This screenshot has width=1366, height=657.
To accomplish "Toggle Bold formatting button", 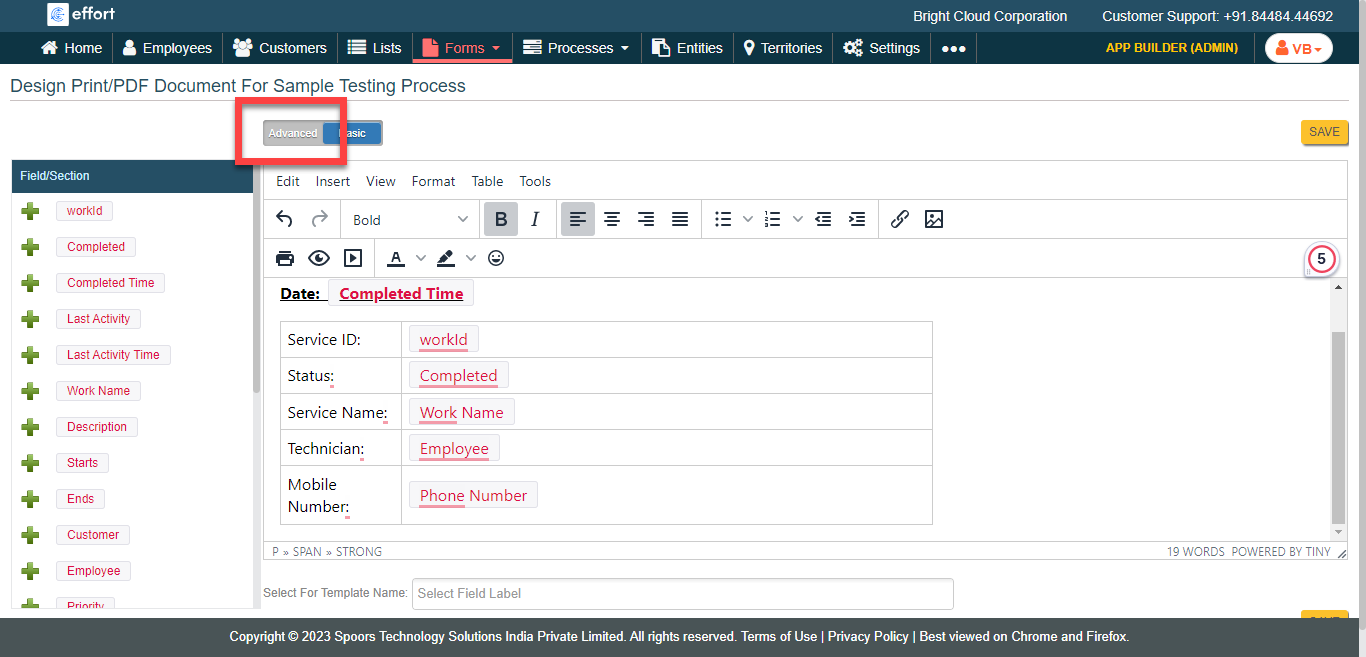I will [x=501, y=219].
